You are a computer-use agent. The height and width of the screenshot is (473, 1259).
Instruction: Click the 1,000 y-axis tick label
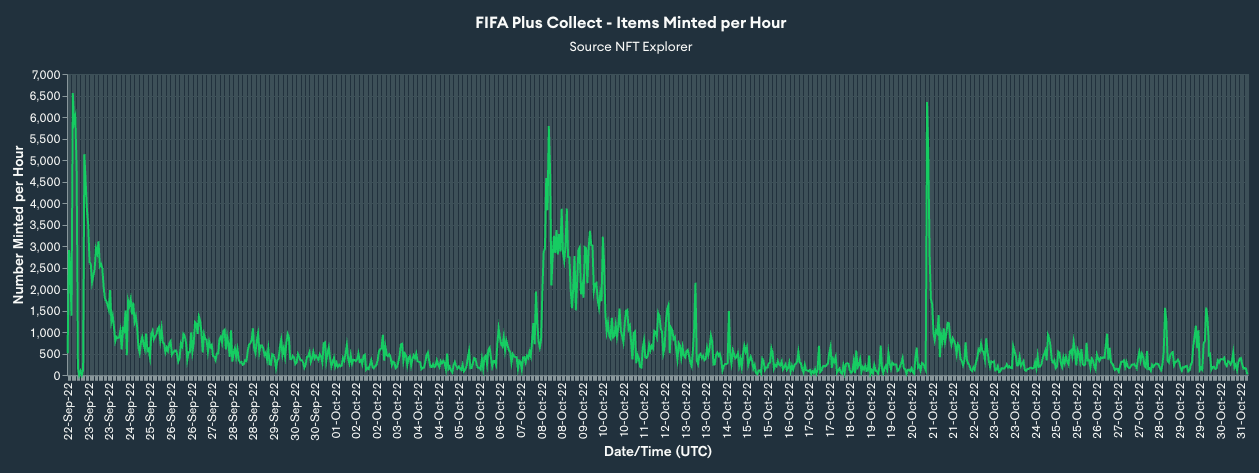tap(46, 333)
